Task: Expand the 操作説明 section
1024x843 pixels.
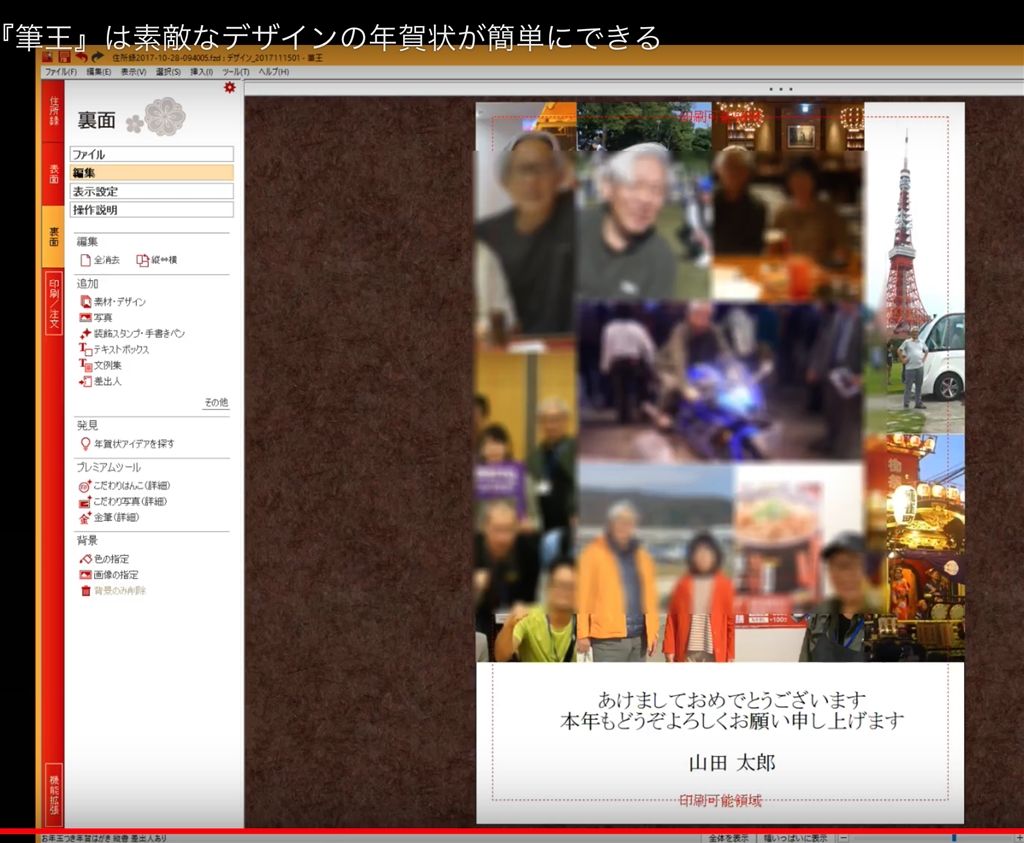Action: 151,209
